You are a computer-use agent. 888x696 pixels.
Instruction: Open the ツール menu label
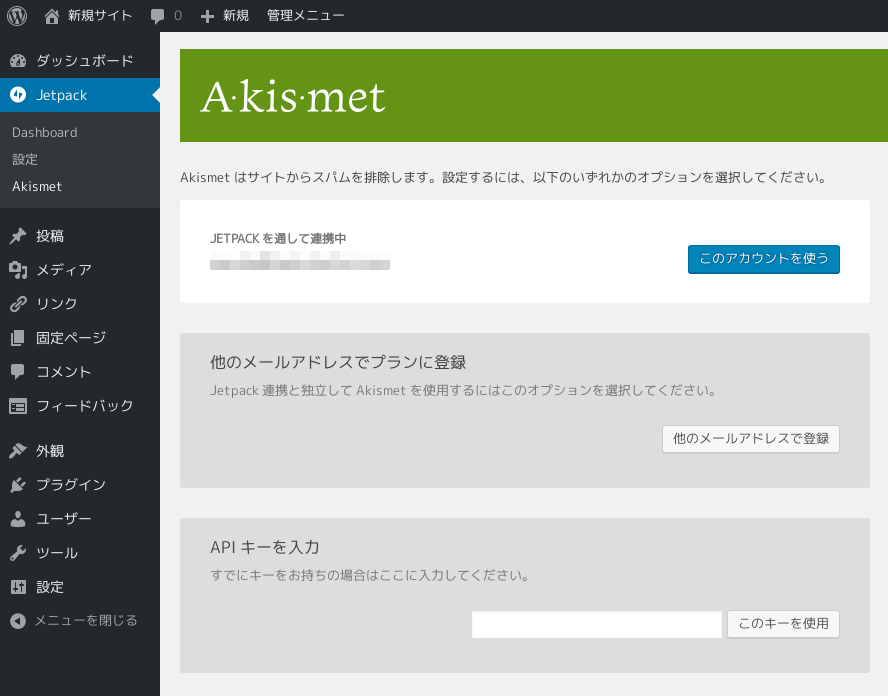coord(57,553)
